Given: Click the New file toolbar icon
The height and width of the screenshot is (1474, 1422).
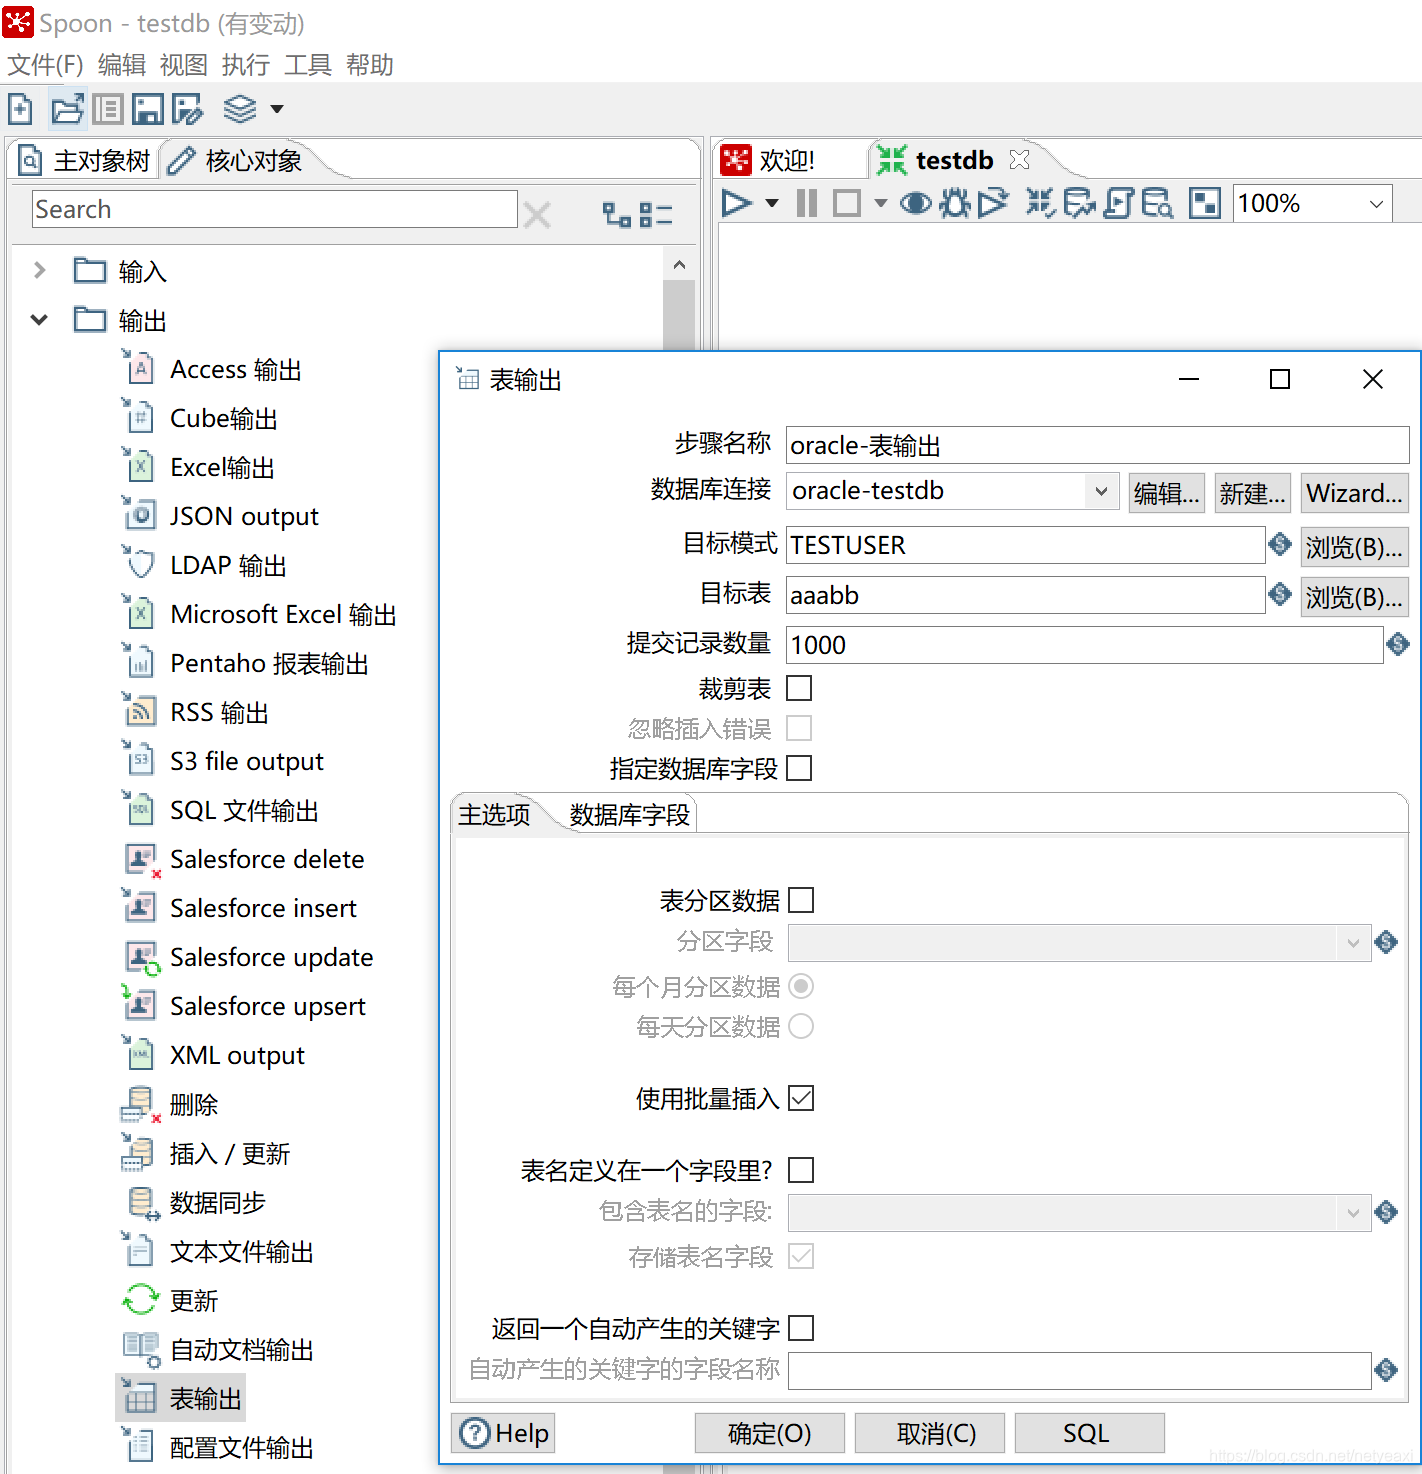Looking at the screenshot, I should coord(20,108).
